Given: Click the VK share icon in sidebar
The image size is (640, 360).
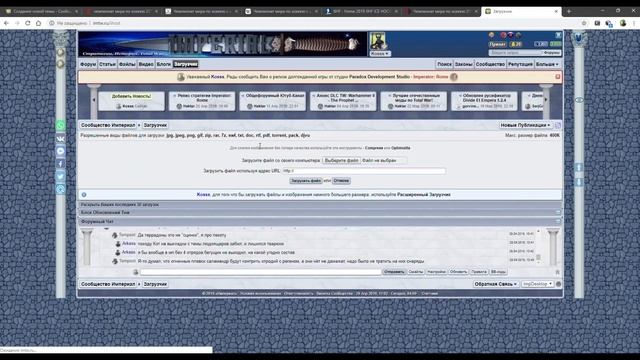Looking at the screenshot, I should coord(60,138).
